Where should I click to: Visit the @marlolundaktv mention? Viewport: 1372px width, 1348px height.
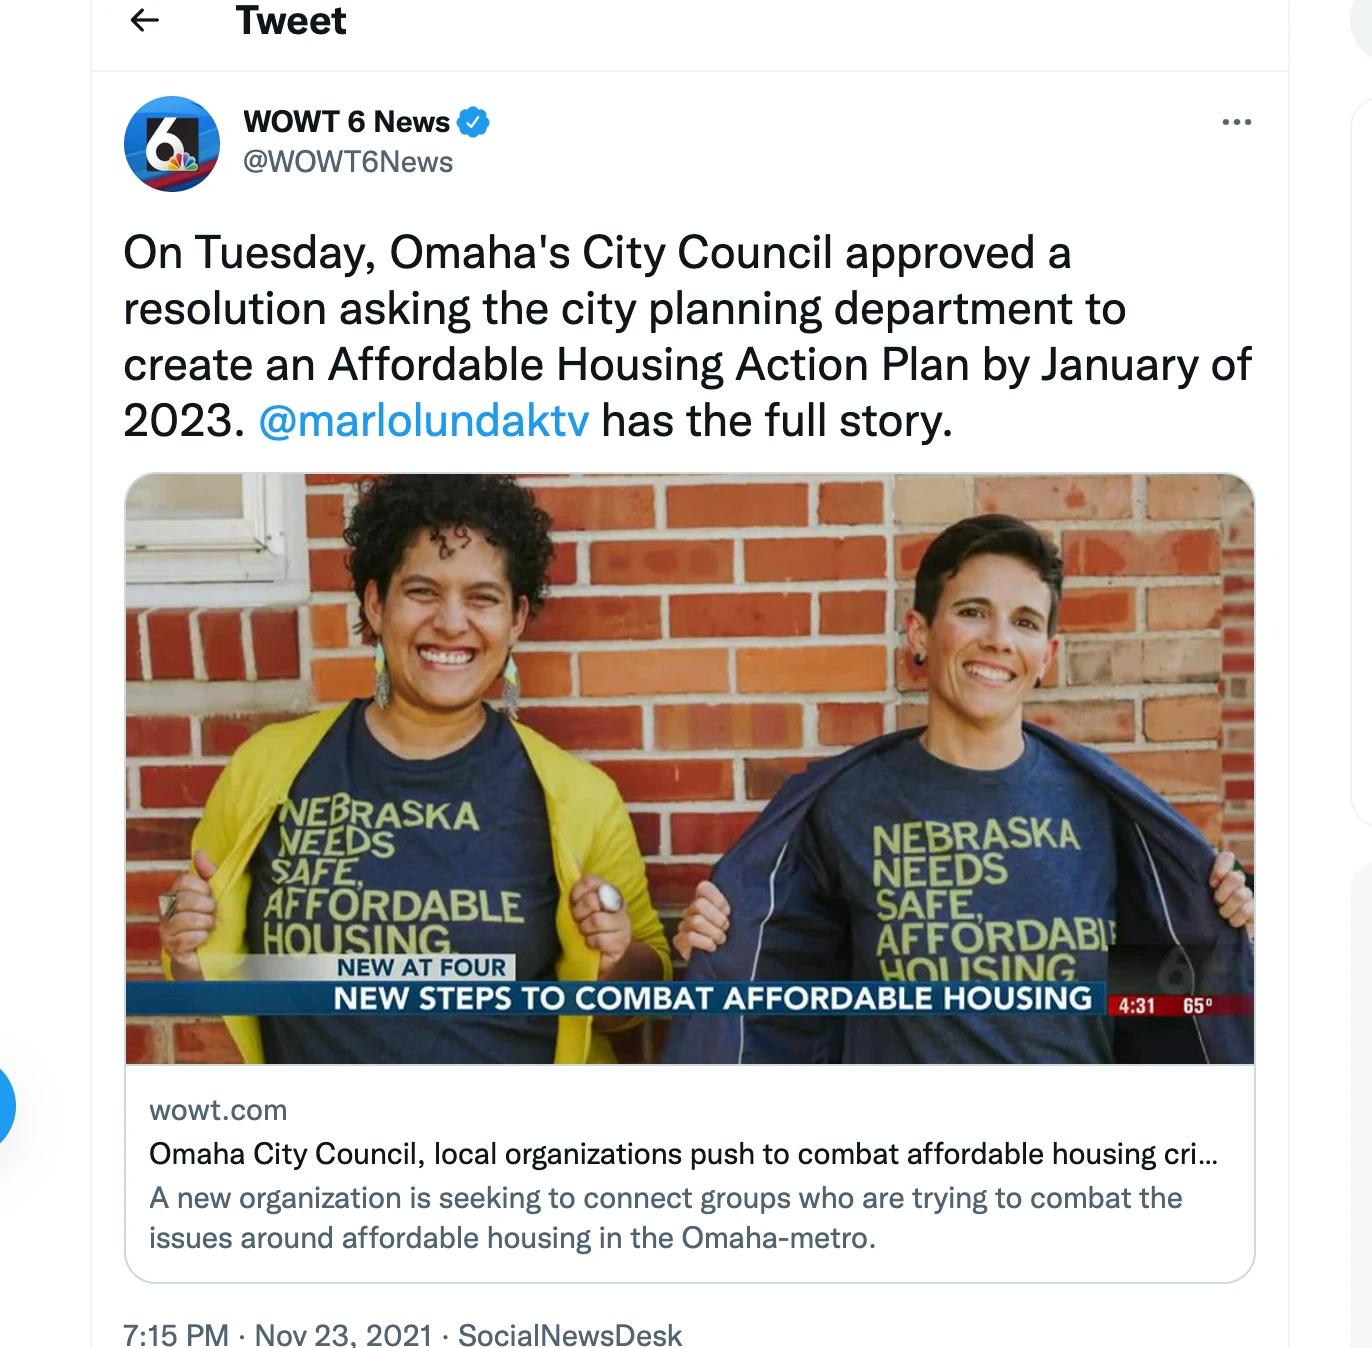tap(424, 421)
